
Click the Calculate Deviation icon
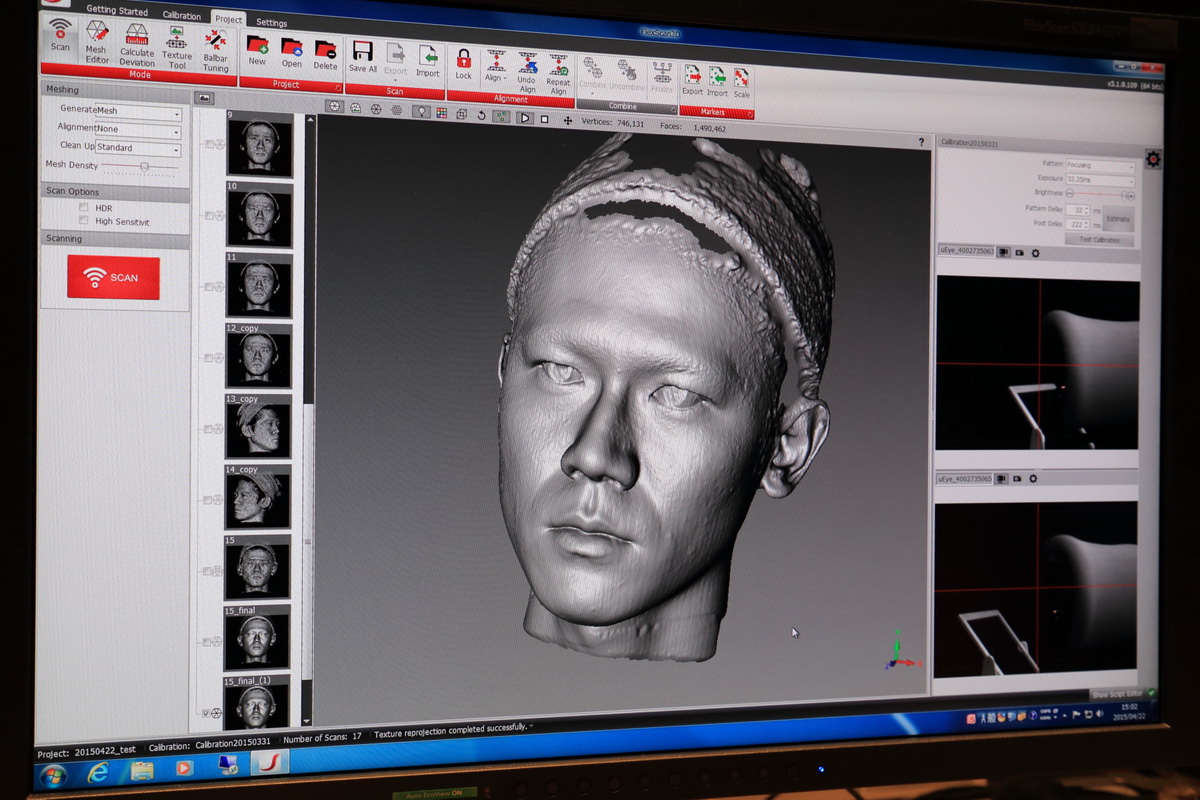(137, 42)
